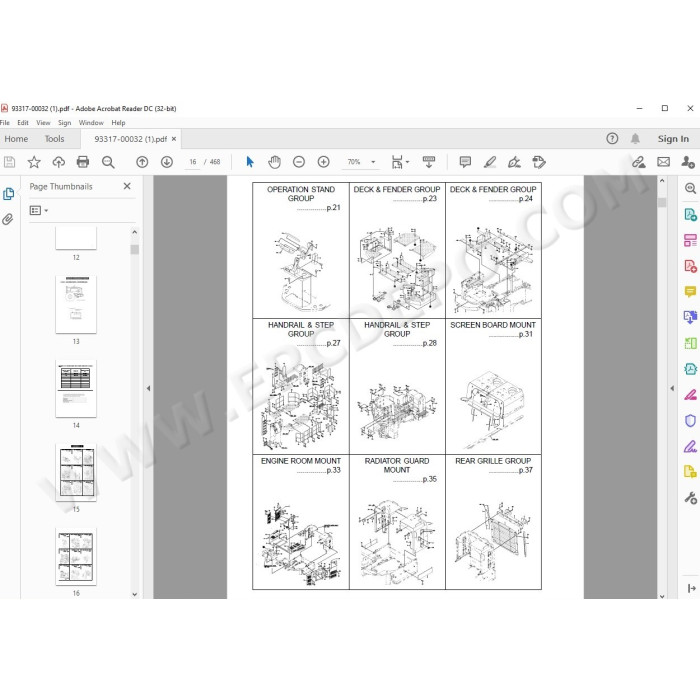
Task: Switch to the Home tab
Action: pos(16,139)
